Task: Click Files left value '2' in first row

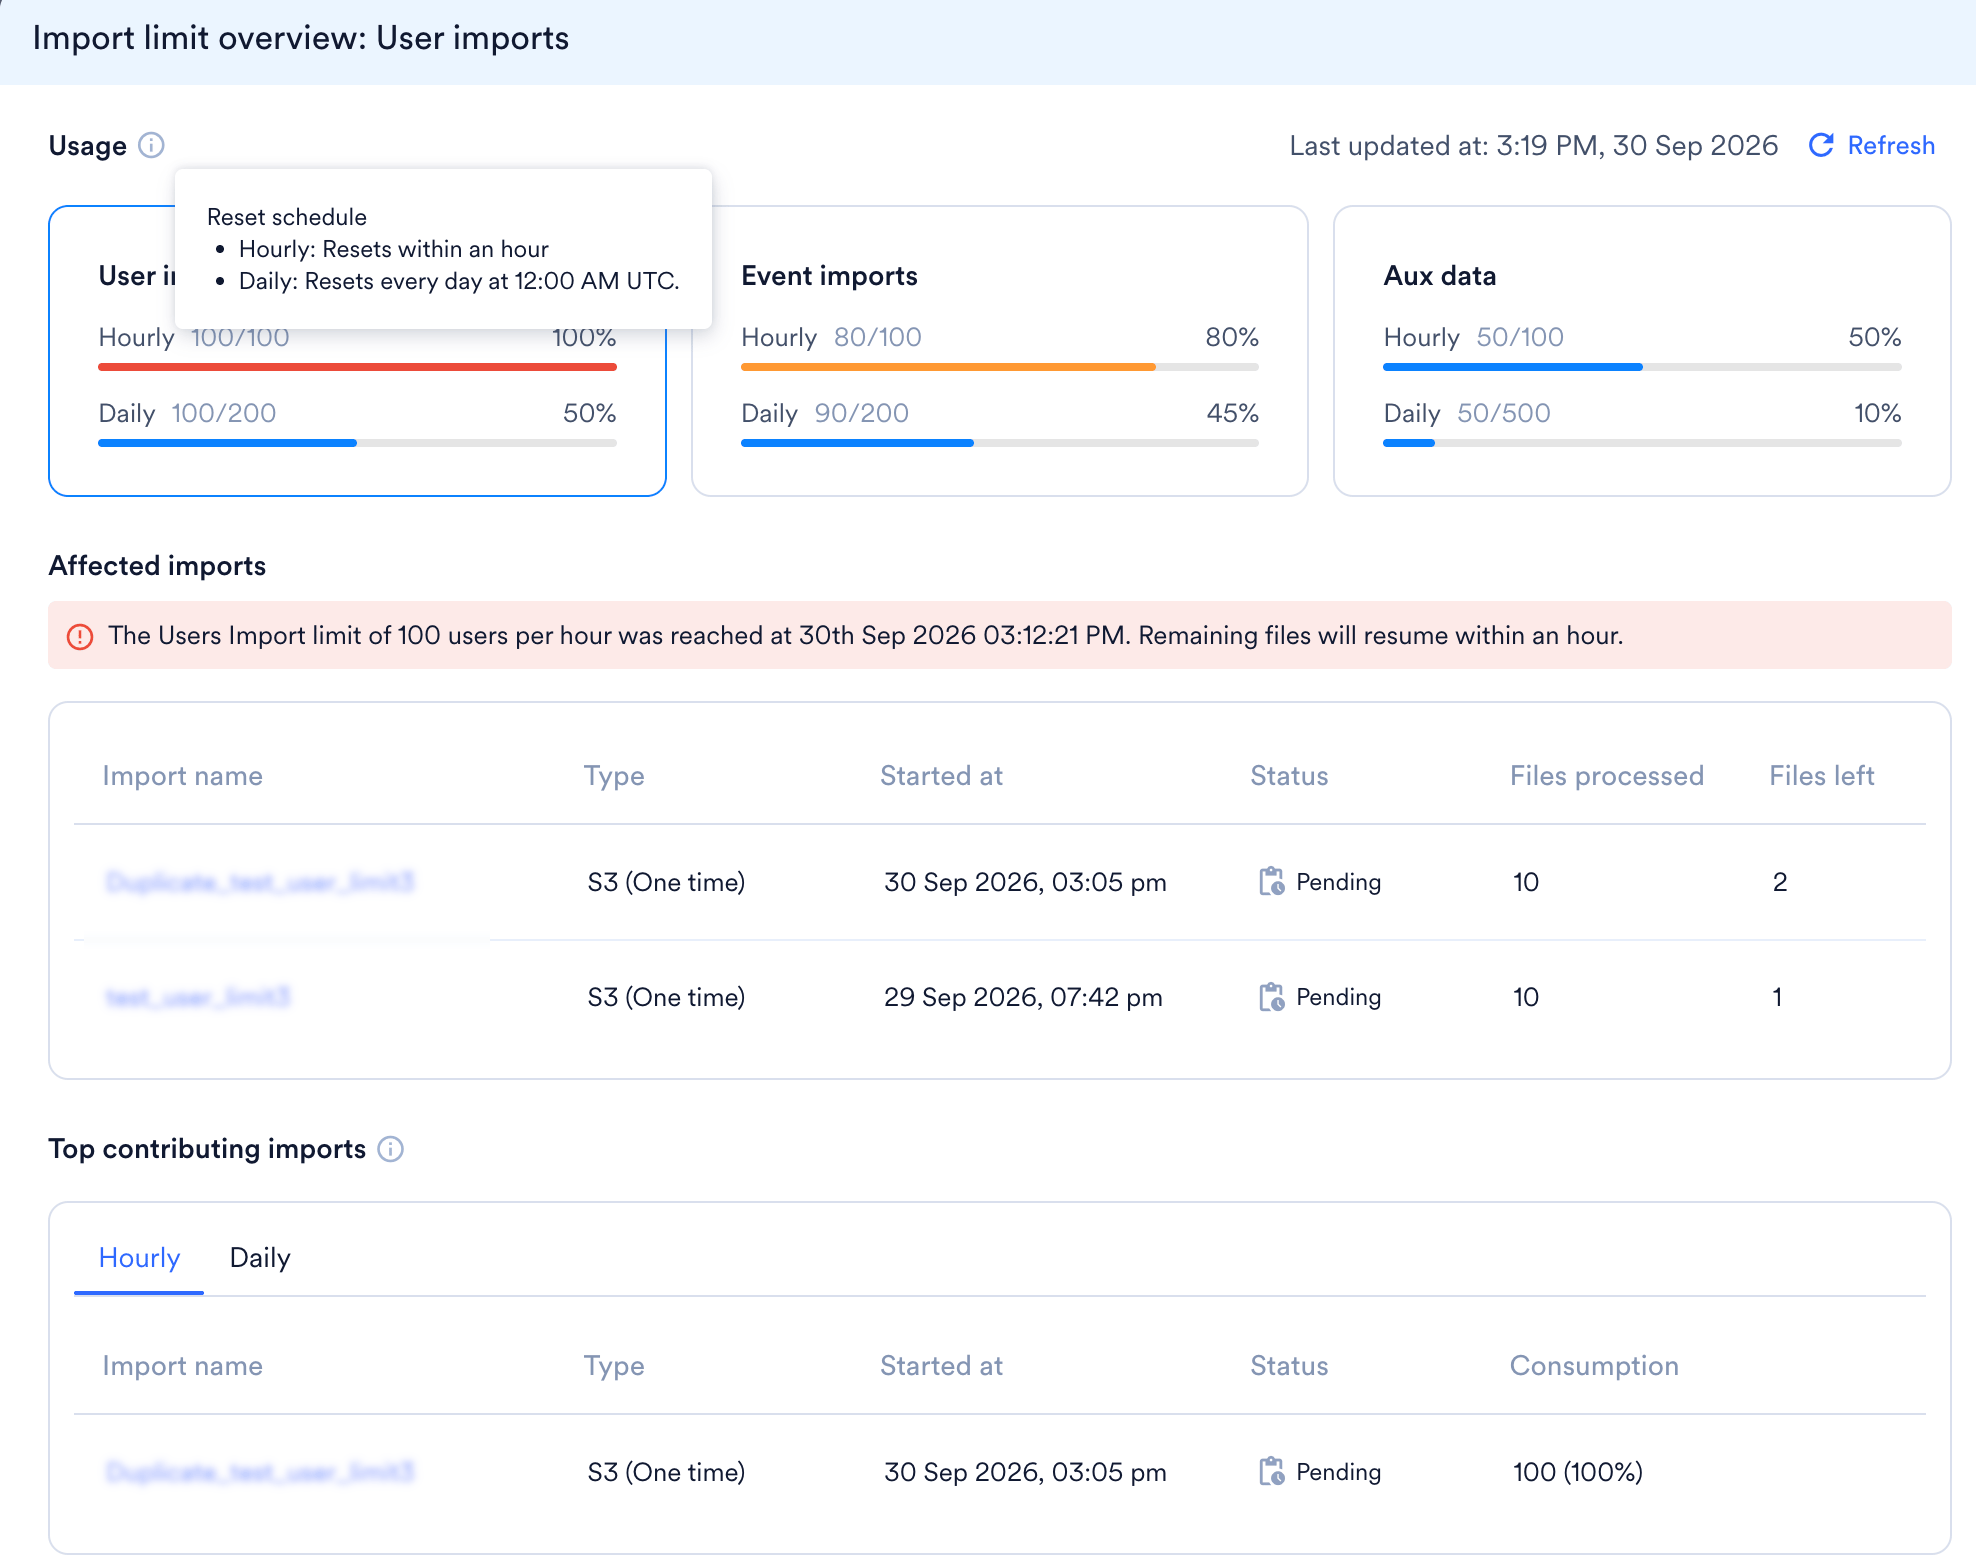Action: 1779,882
